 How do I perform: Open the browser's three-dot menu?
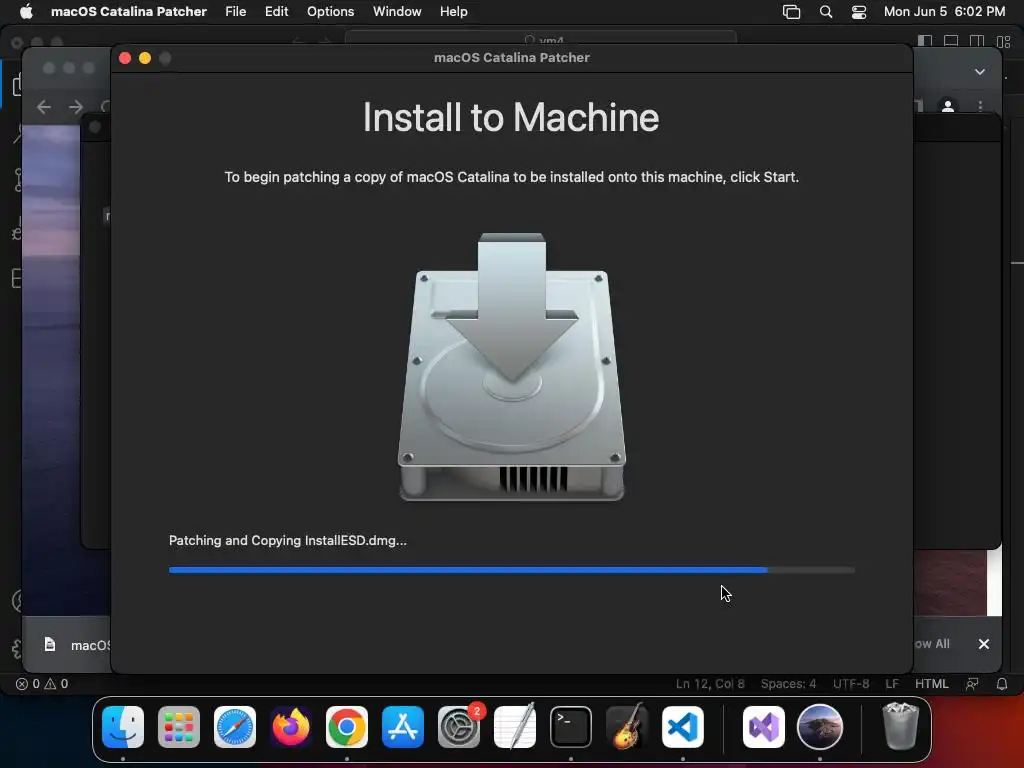click(980, 106)
